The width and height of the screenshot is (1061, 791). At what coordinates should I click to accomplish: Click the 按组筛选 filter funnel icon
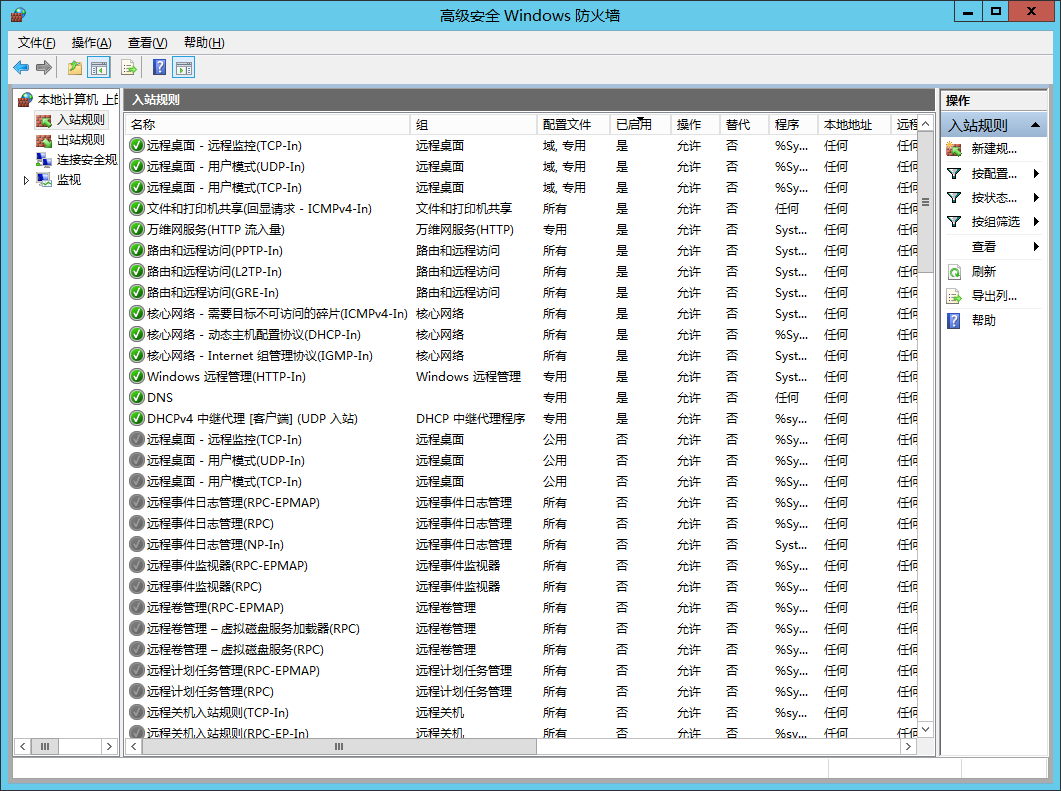954,221
